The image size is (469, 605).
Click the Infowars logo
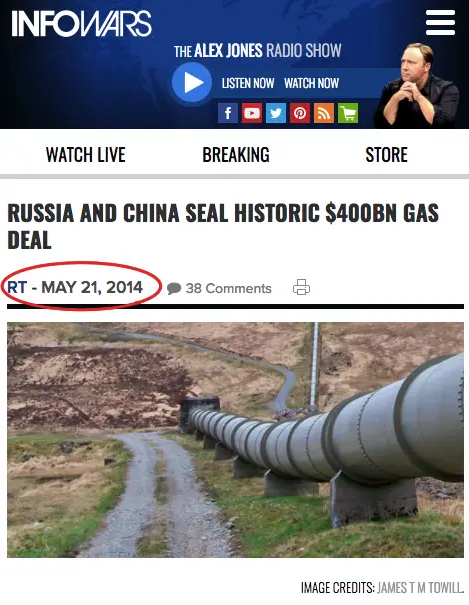click(81, 24)
